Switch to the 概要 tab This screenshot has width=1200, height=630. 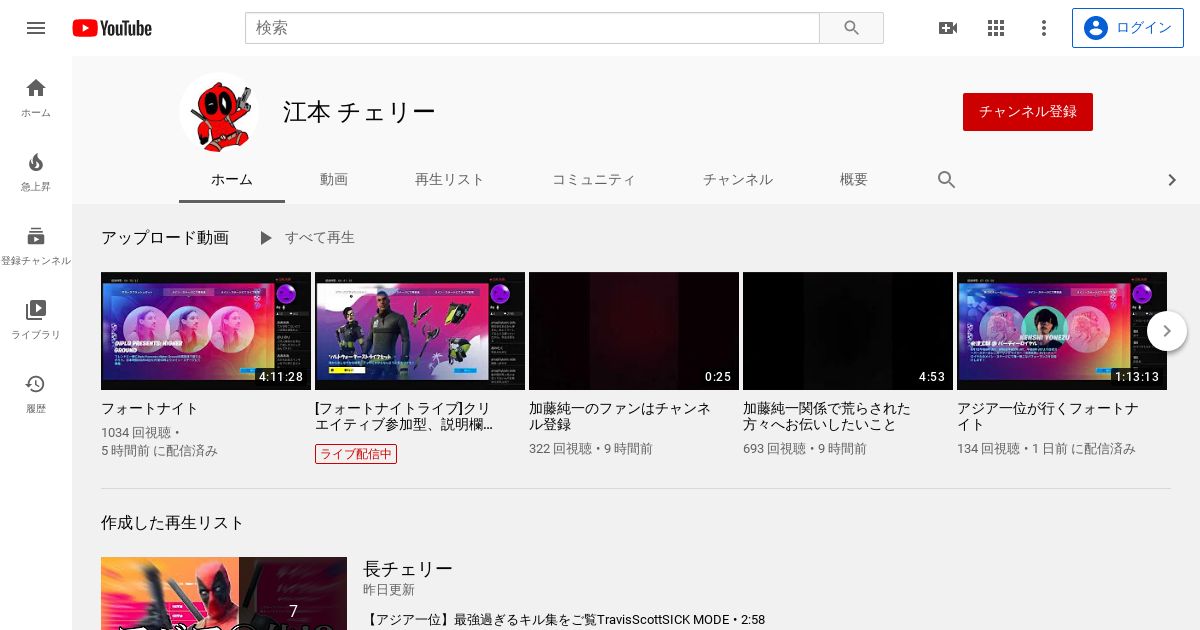coord(854,180)
